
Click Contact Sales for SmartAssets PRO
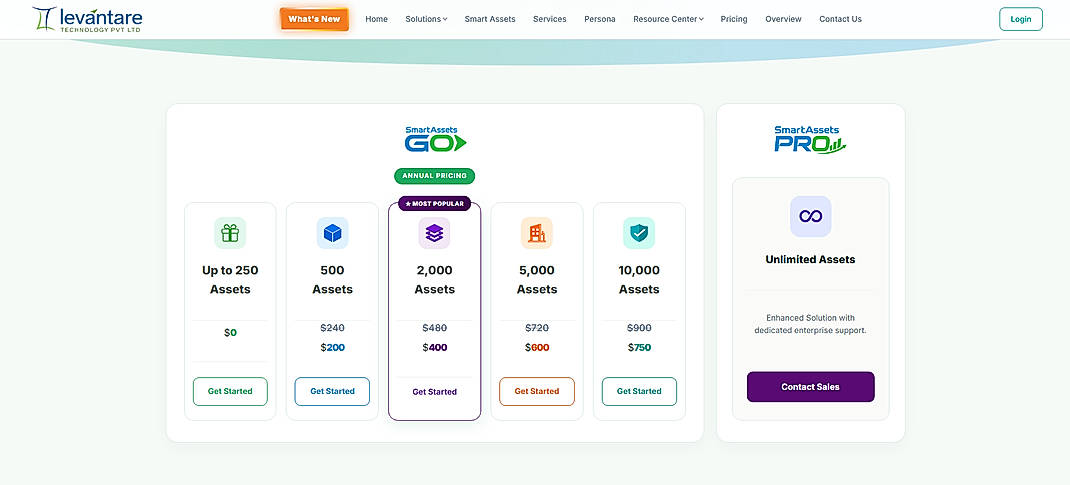point(811,387)
